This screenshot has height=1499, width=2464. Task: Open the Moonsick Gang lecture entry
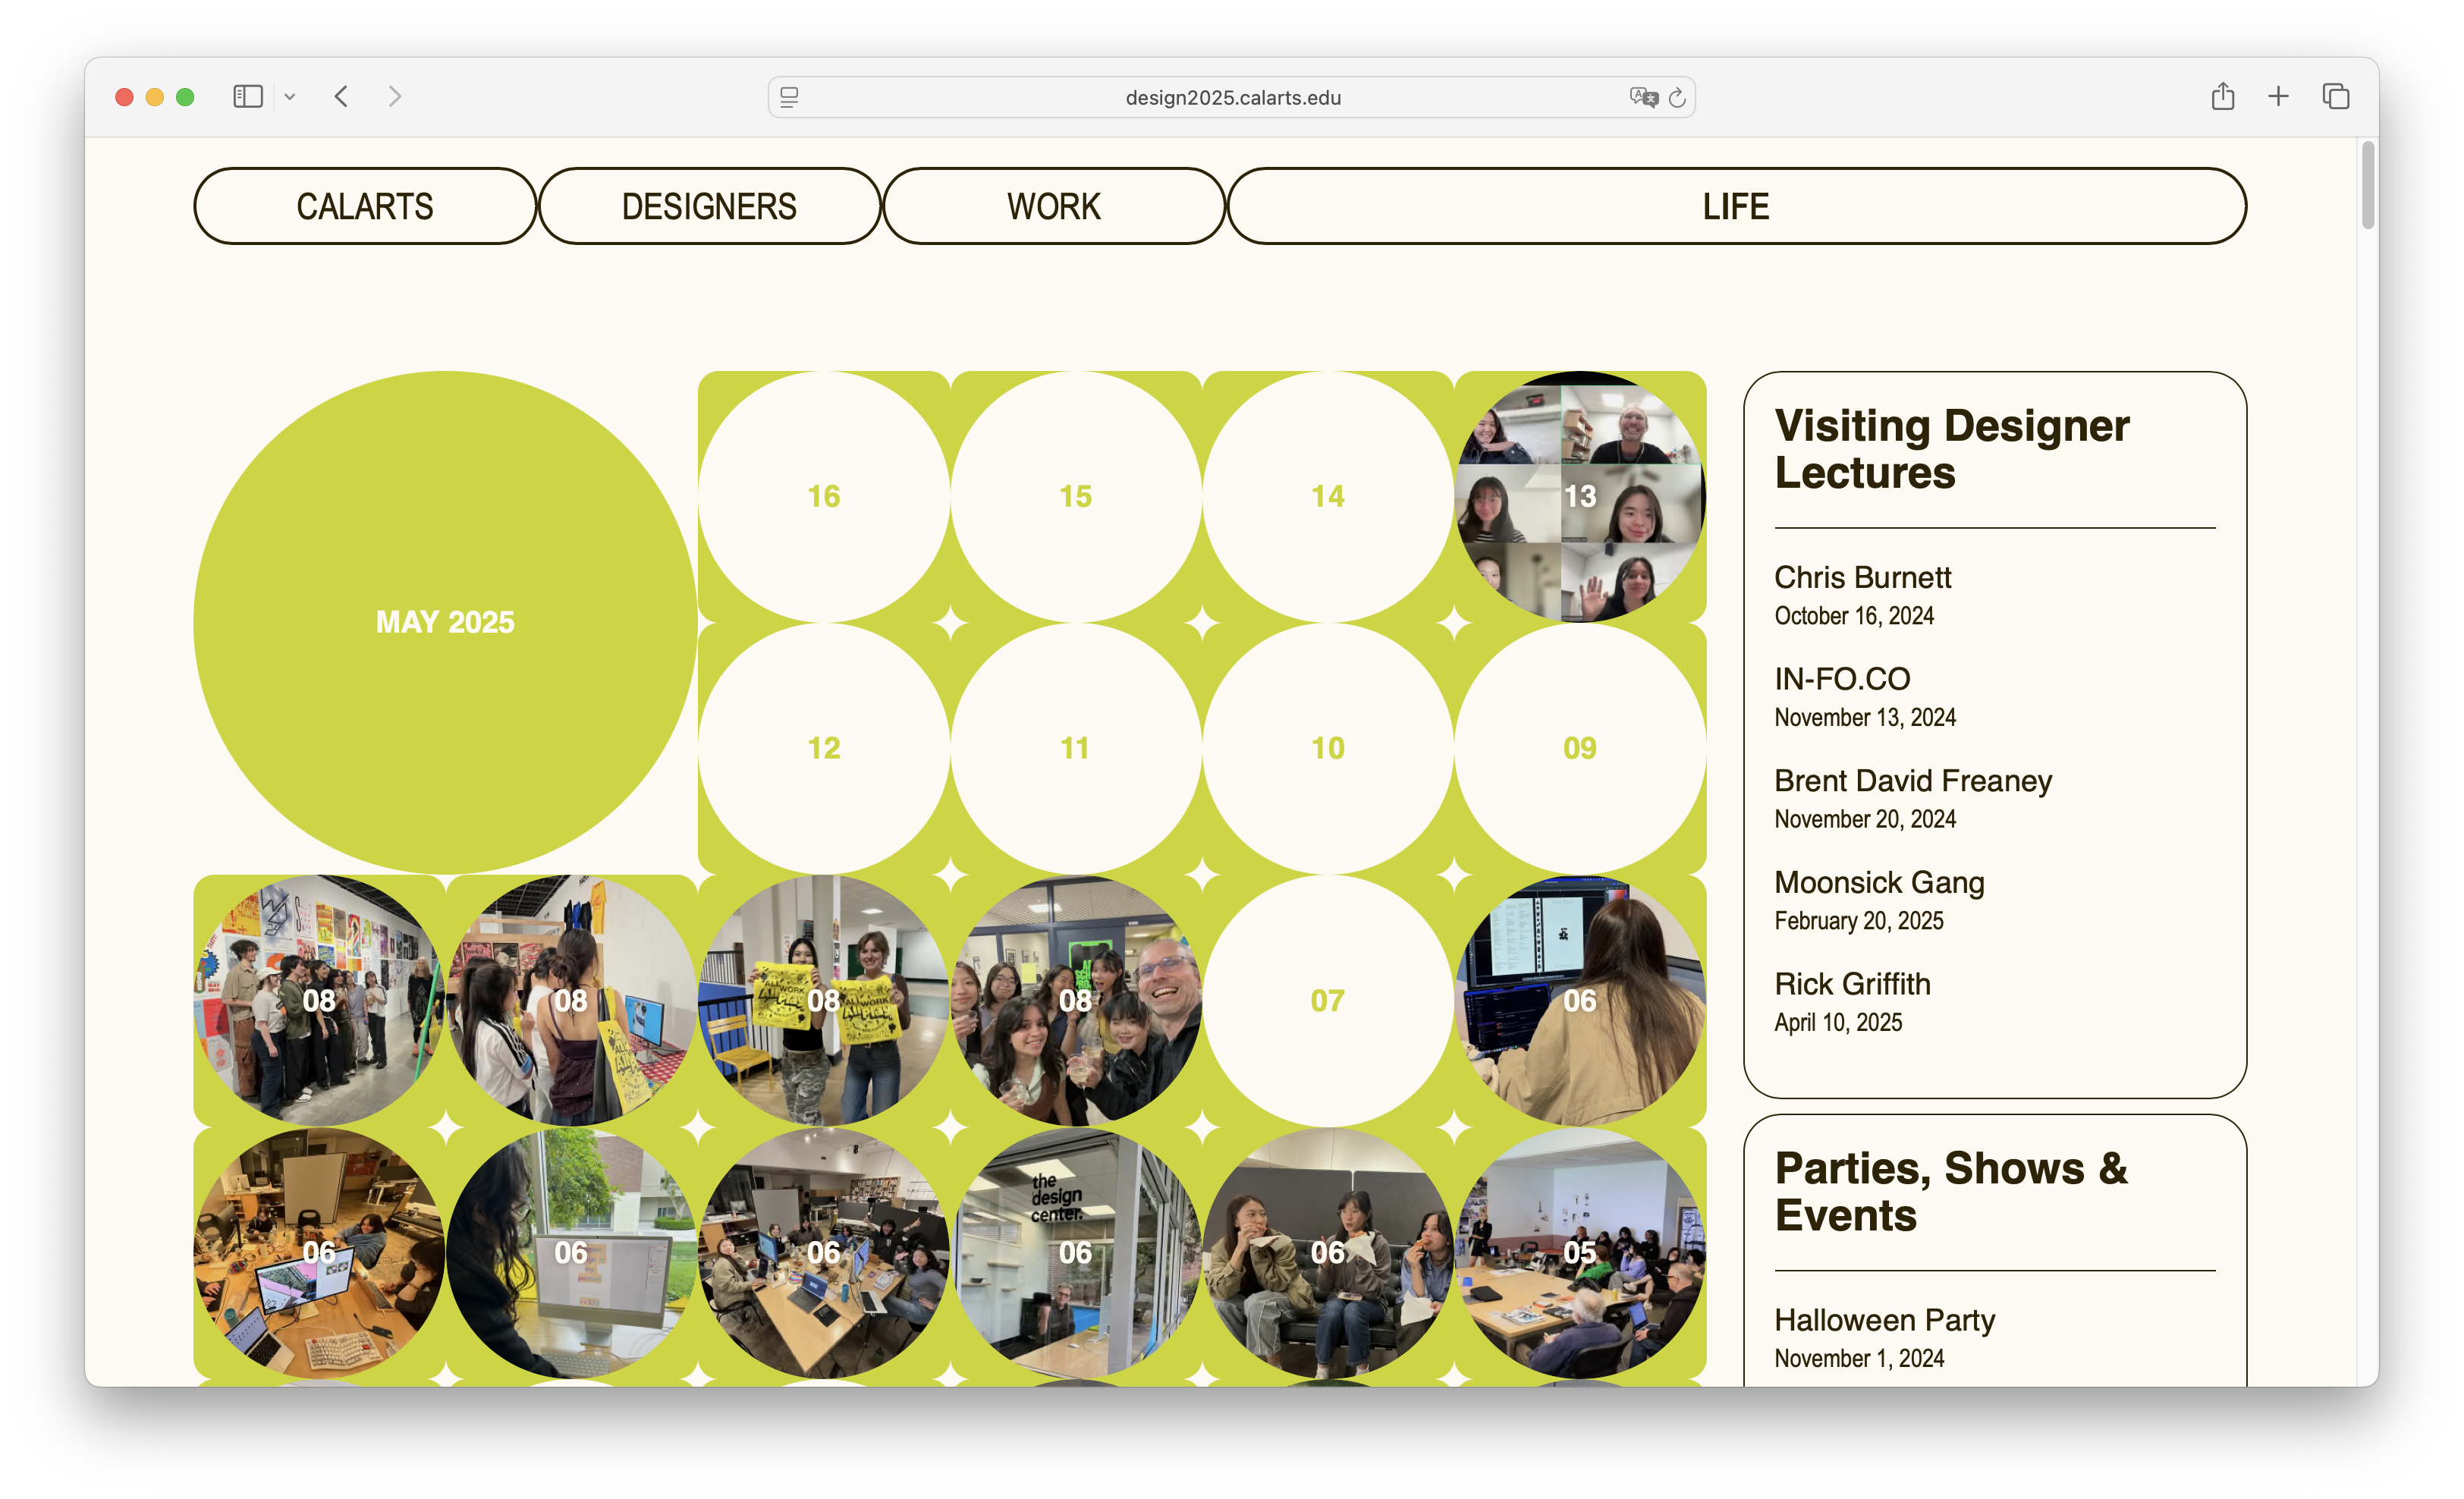[x=1878, y=882]
